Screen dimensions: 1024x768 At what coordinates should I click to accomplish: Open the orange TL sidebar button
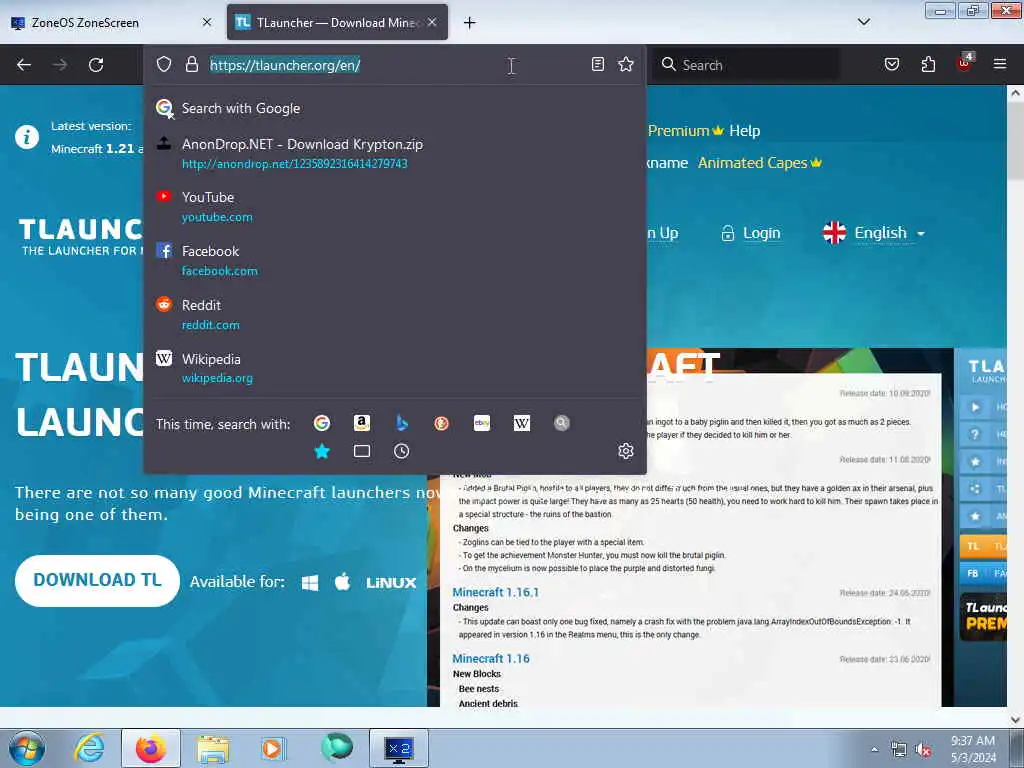[x=982, y=546]
